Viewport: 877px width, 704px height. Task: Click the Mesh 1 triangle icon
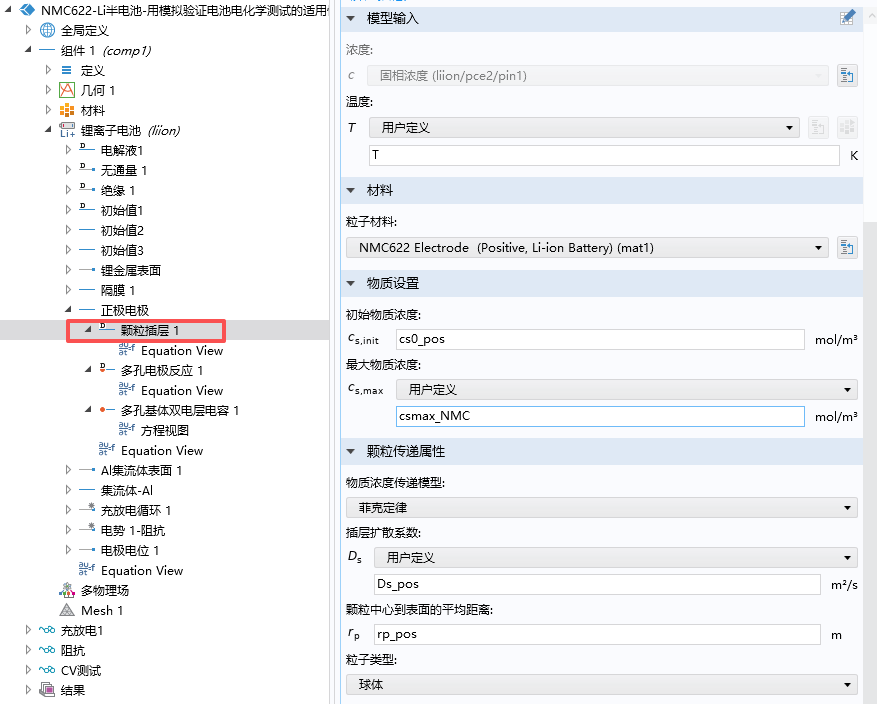67,610
